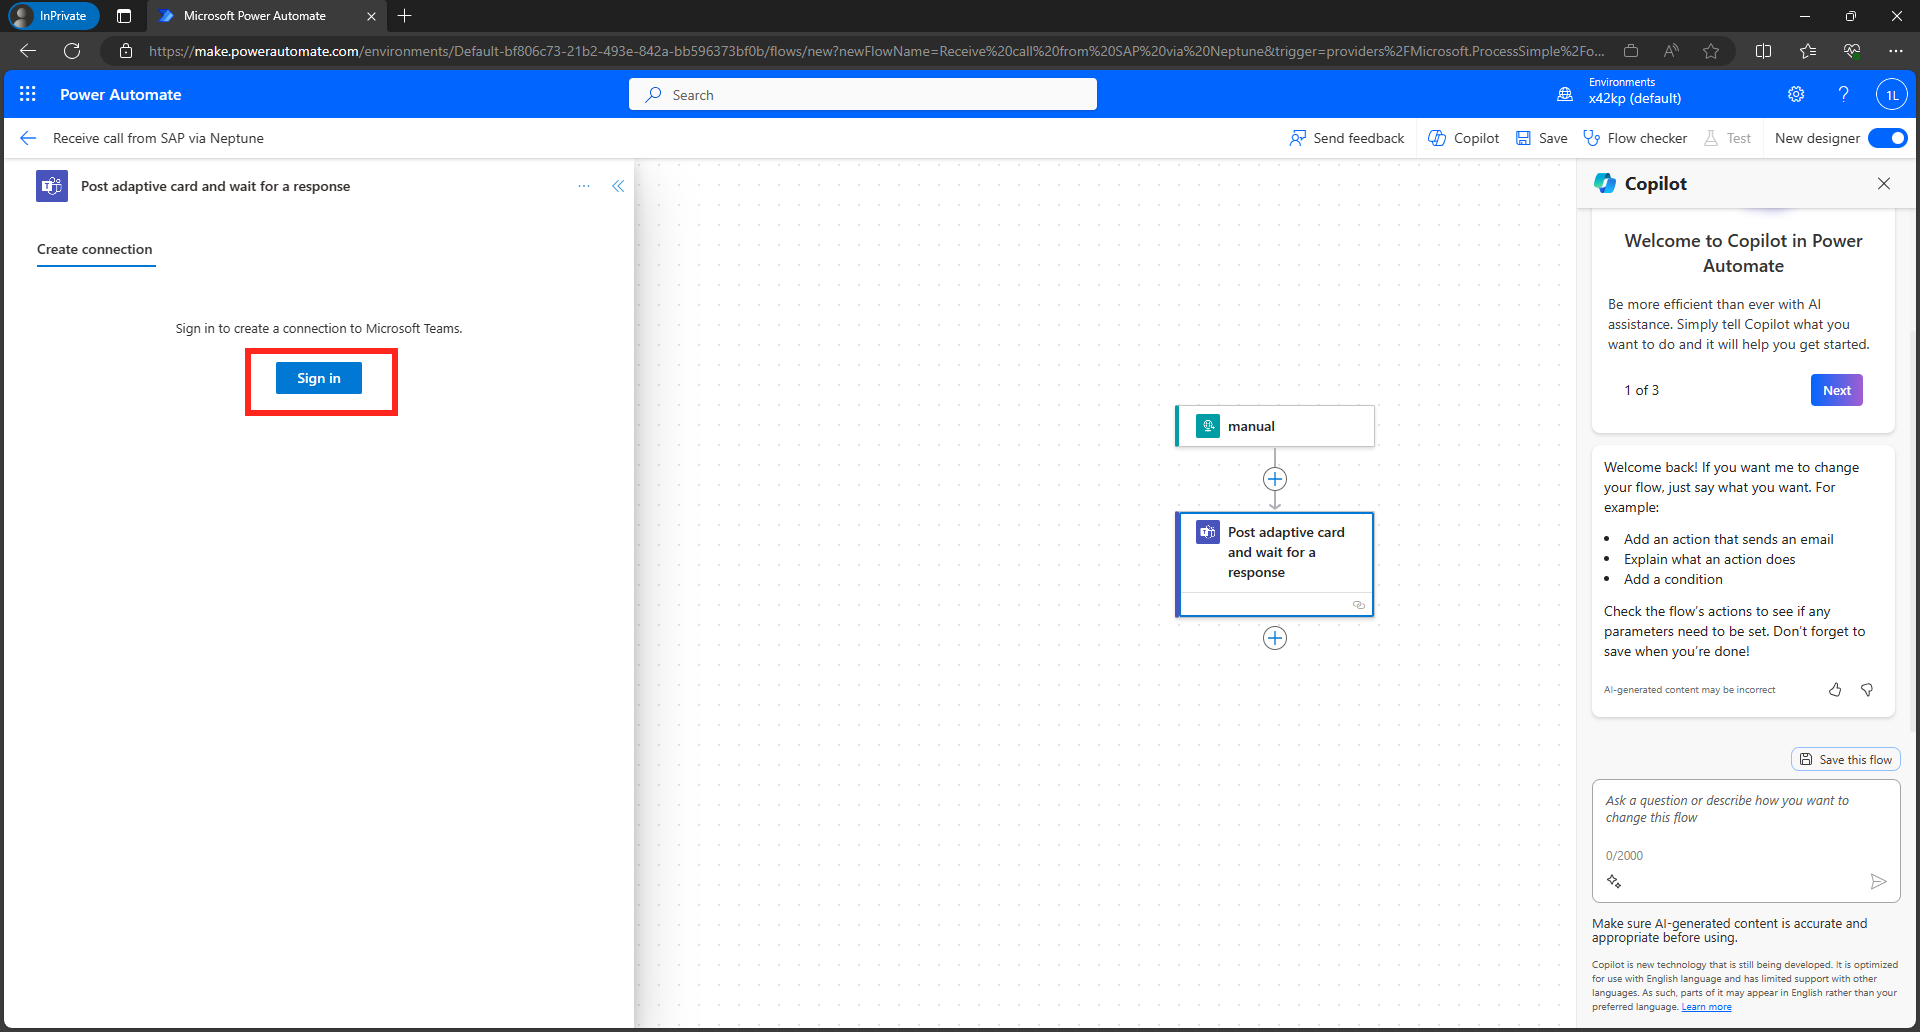This screenshot has width=1920, height=1032.
Task: Click the back arrow beside the flow name
Action: point(28,138)
